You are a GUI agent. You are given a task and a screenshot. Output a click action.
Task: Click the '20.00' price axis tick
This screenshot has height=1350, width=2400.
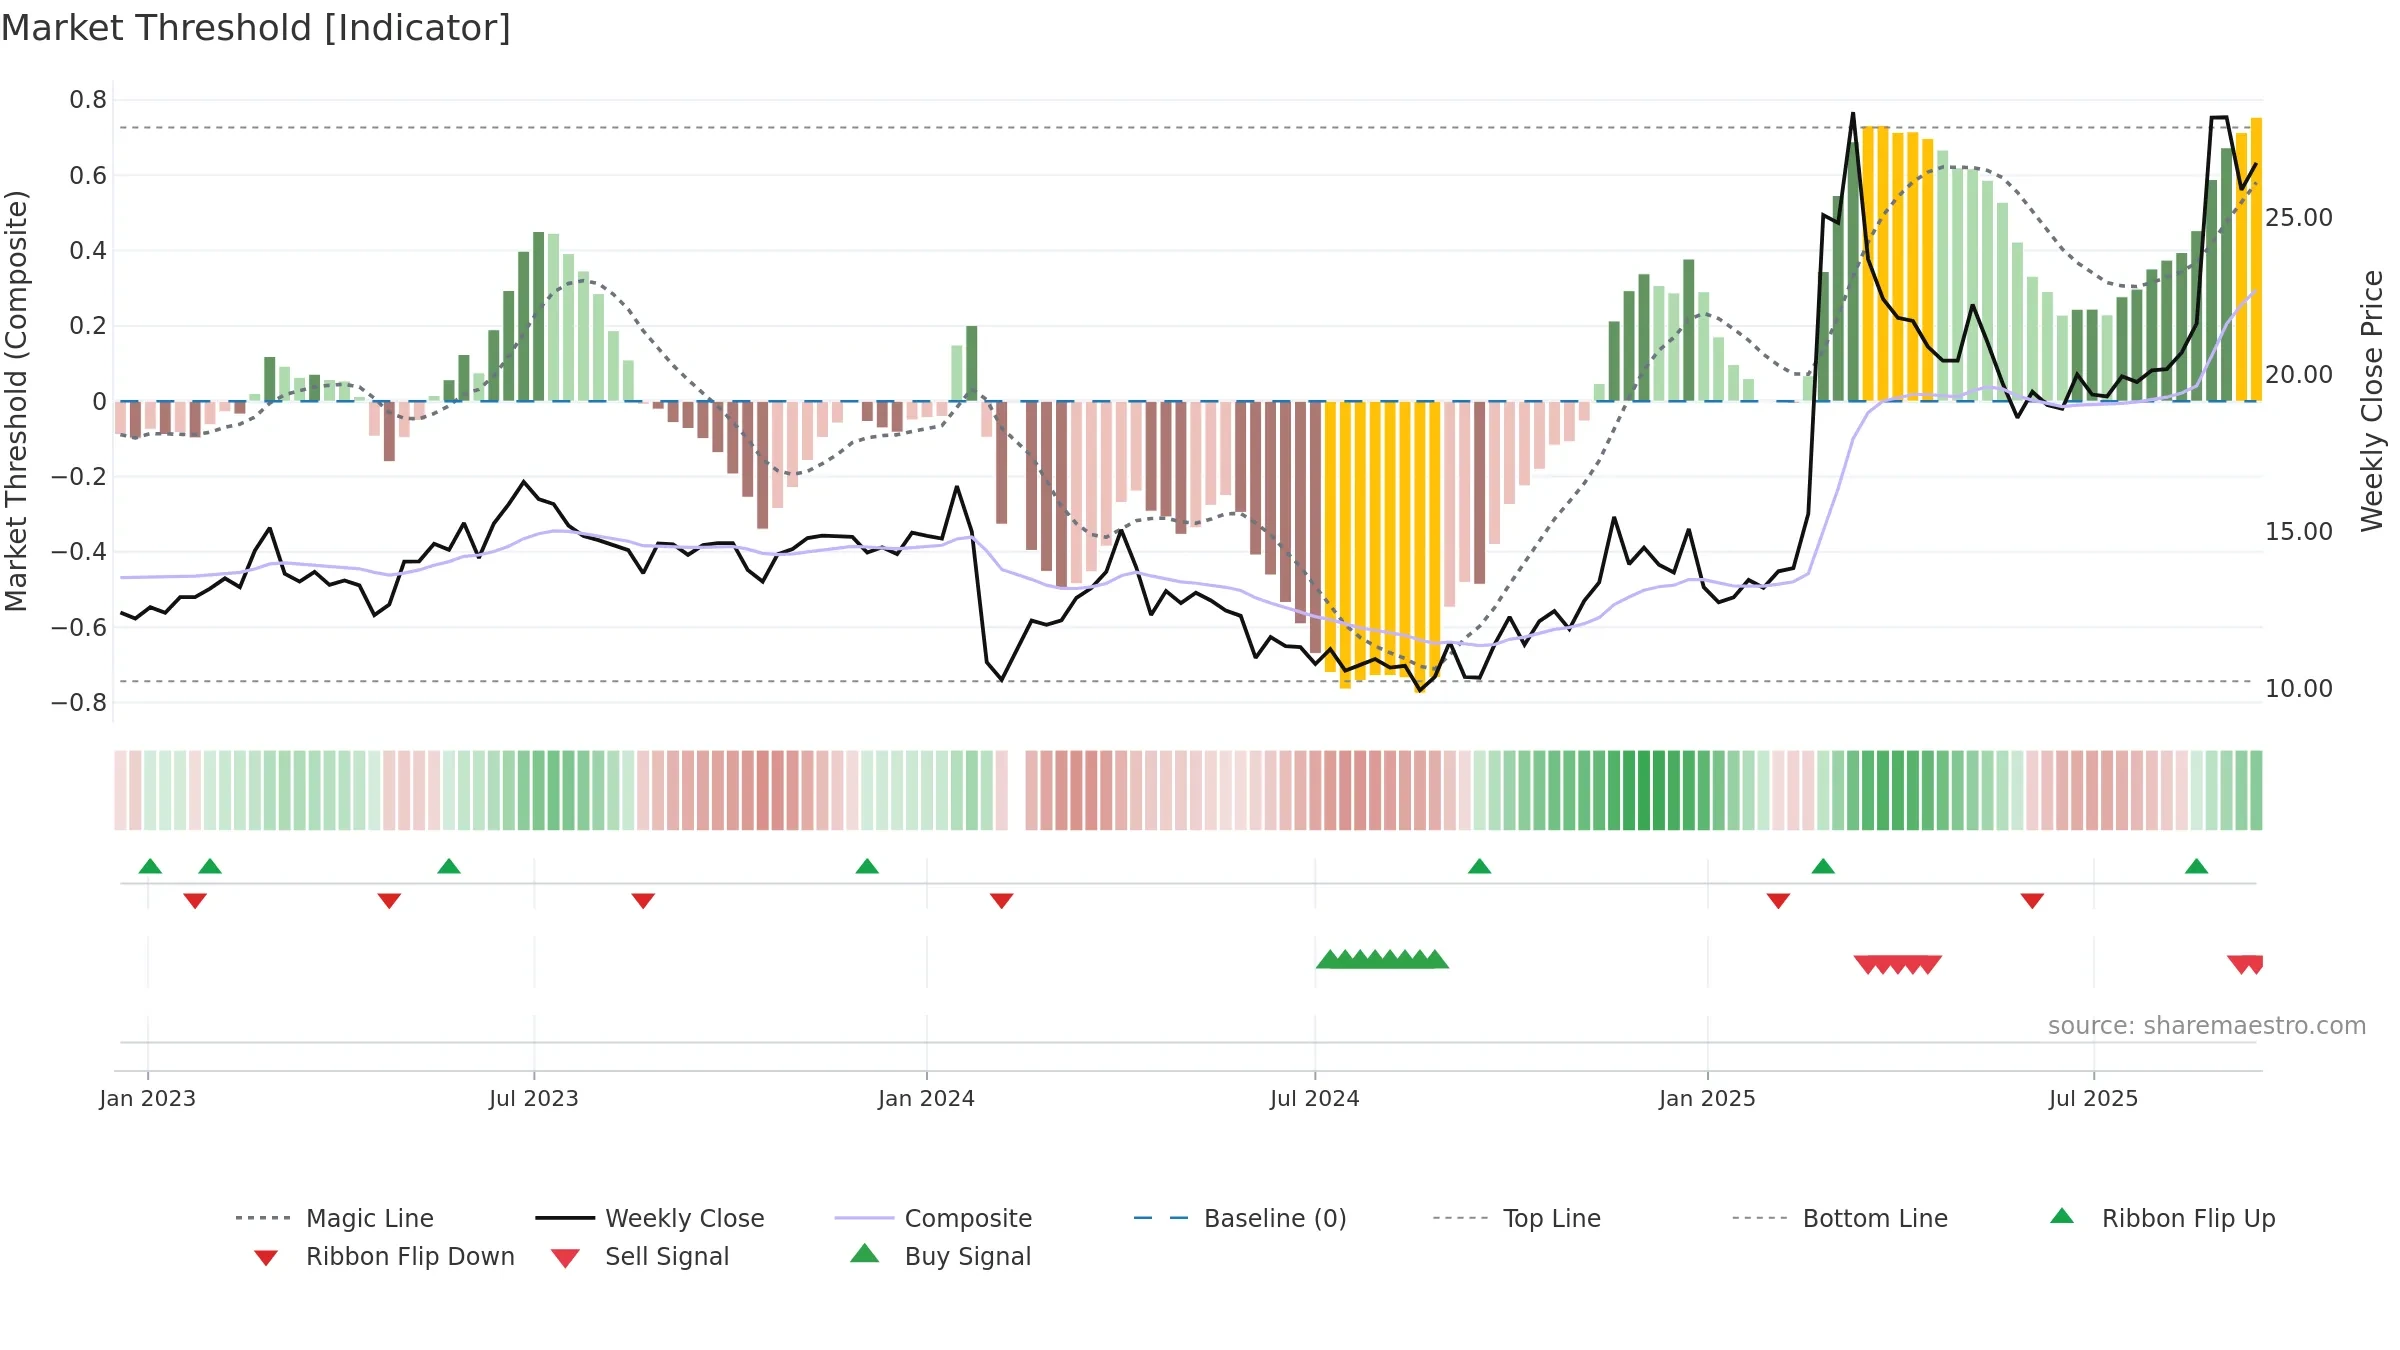coord(2299,375)
